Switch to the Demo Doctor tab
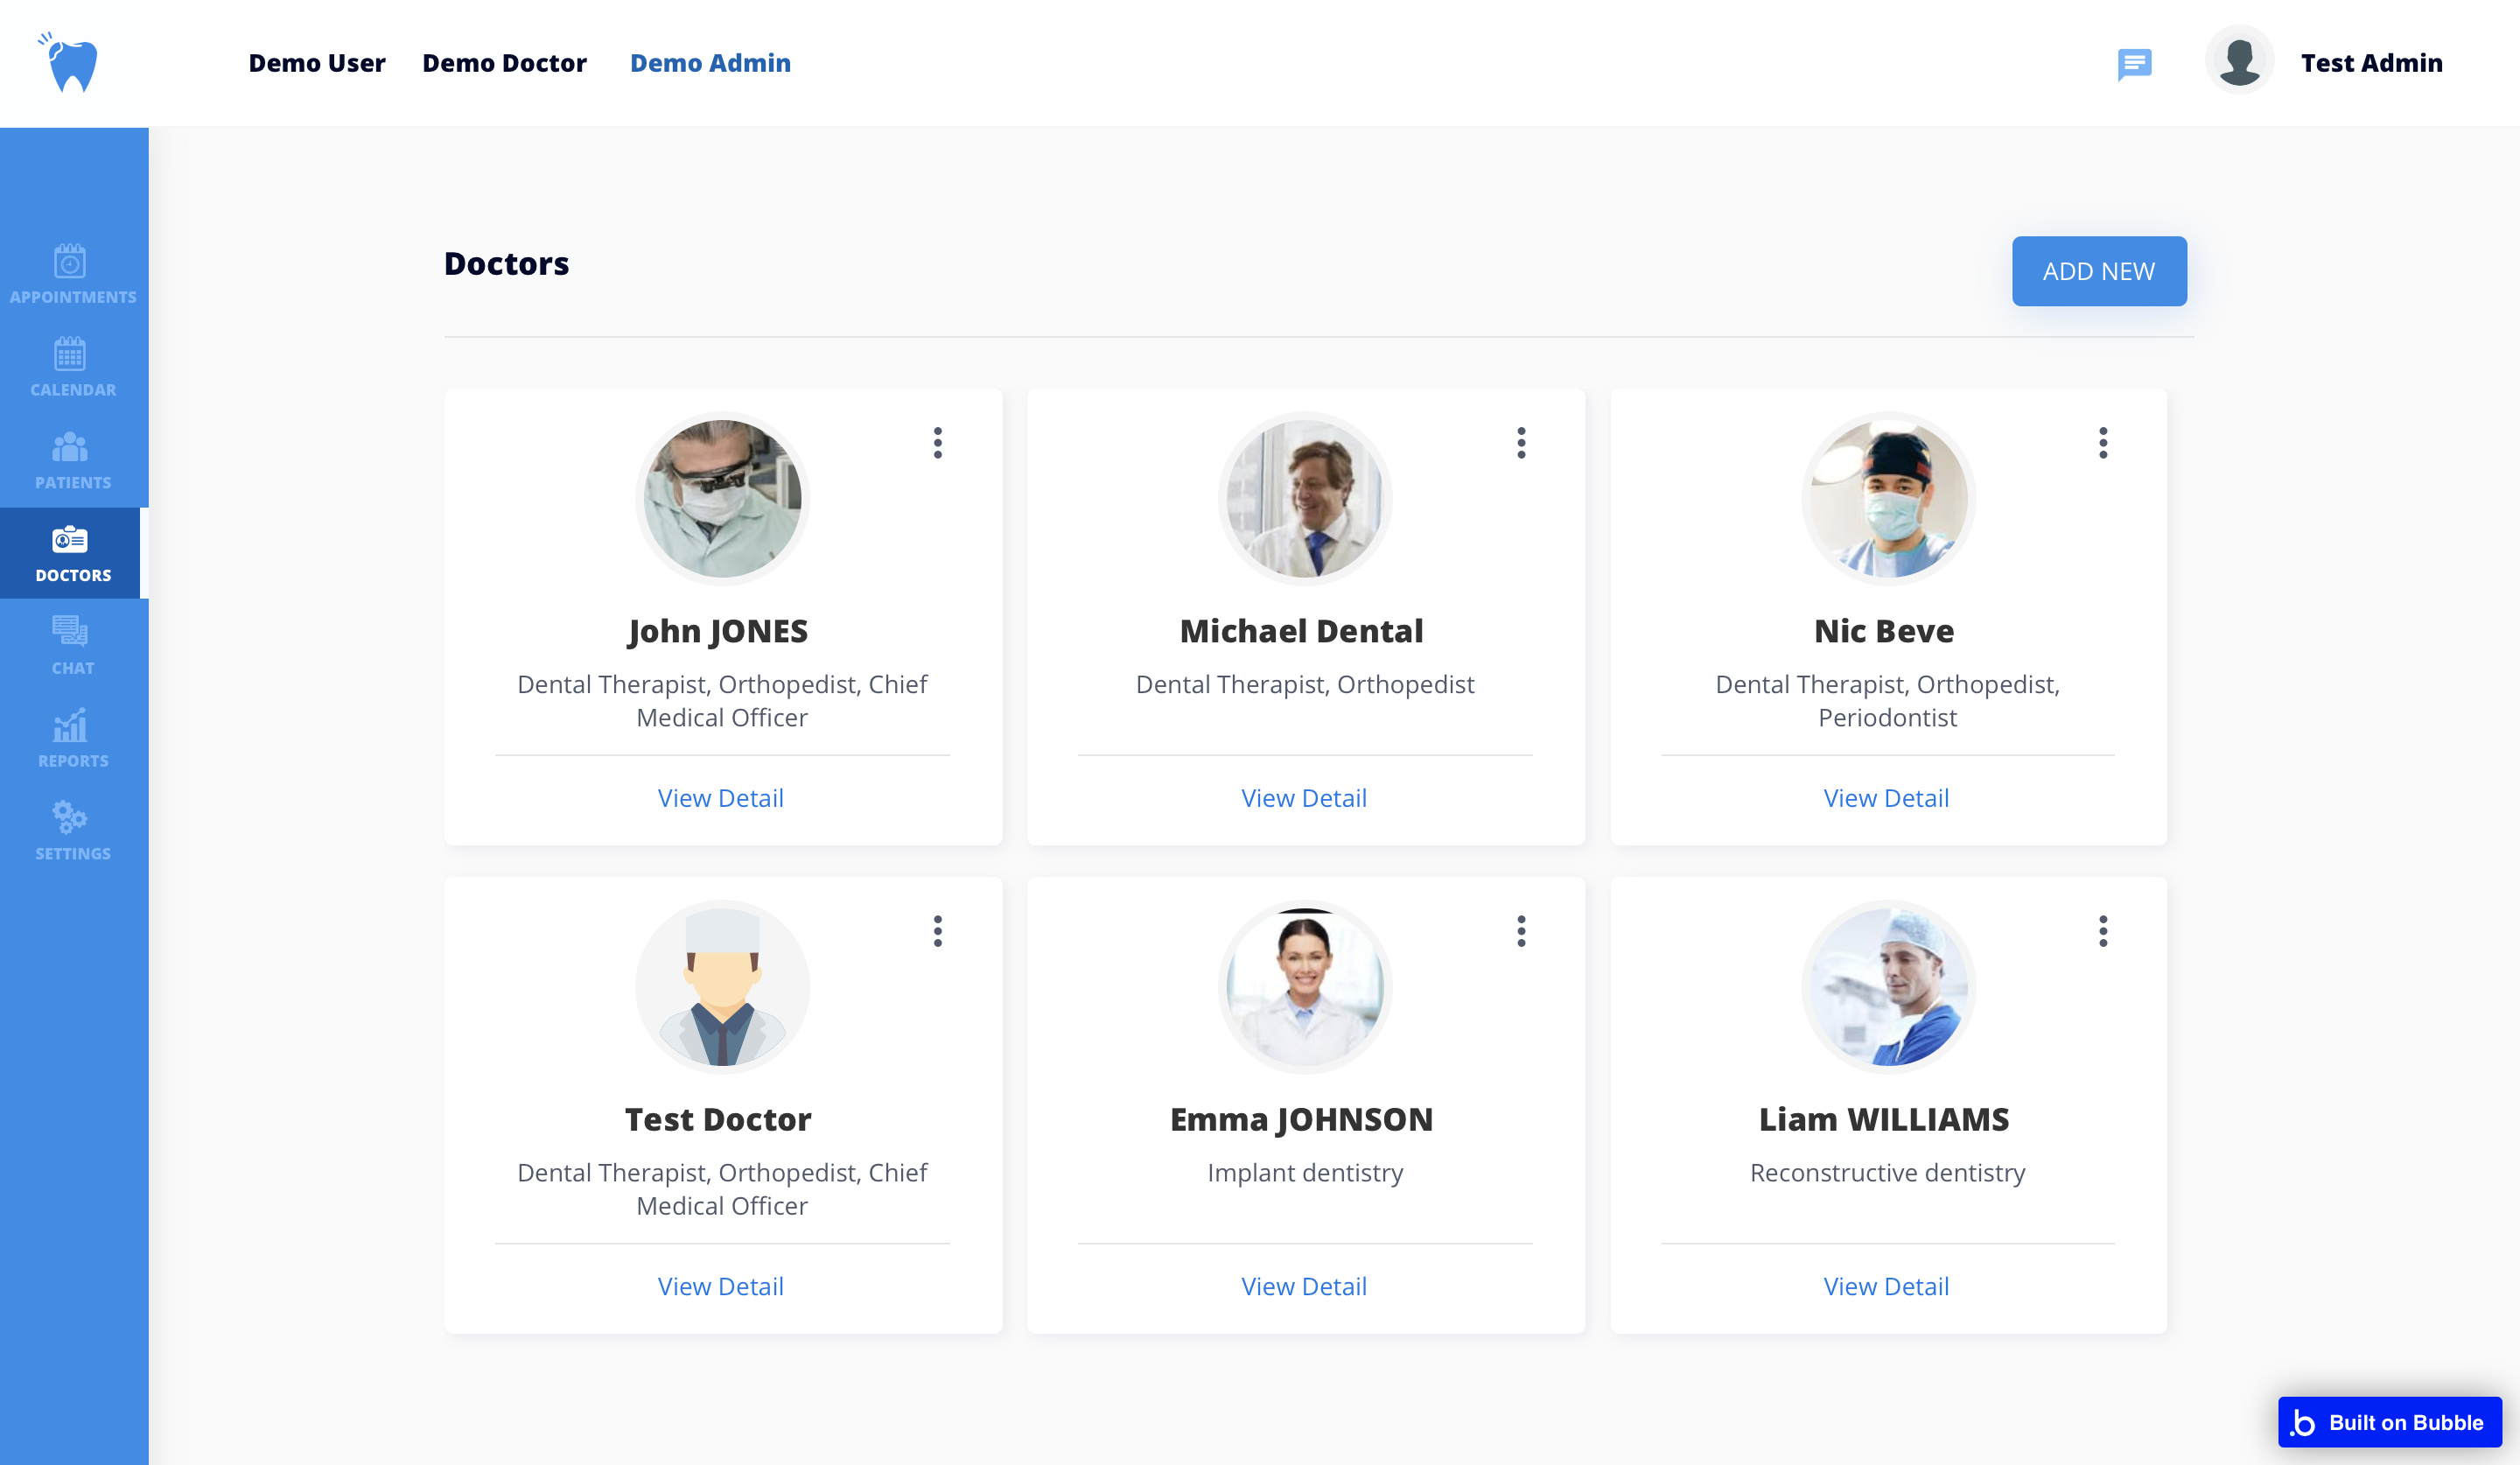Screen dimensions: 2520x1465 (504, 63)
